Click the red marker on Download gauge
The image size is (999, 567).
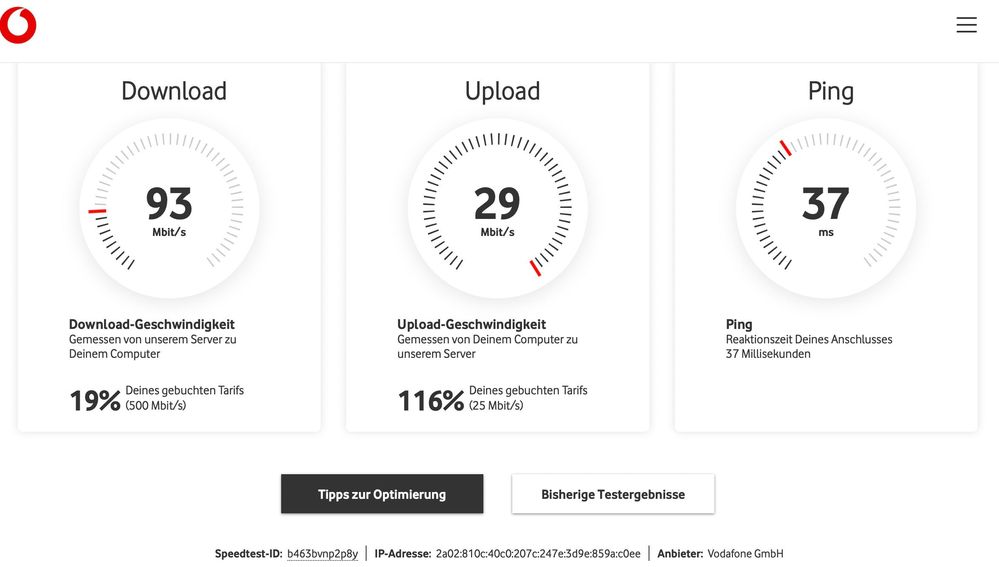(x=97, y=211)
